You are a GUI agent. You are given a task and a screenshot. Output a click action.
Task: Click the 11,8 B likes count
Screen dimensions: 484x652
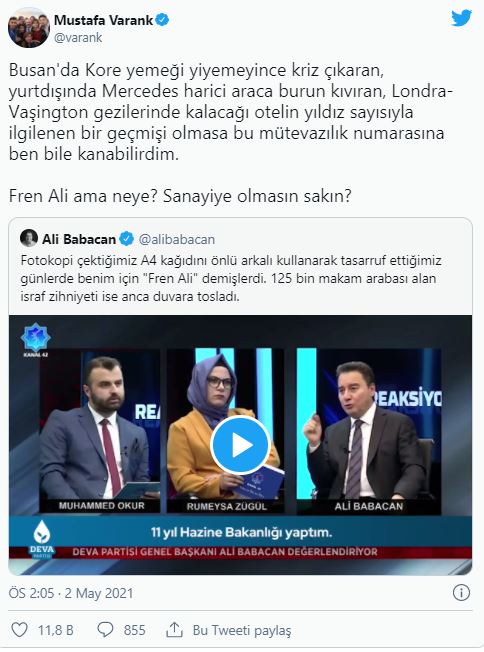point(56,630)
